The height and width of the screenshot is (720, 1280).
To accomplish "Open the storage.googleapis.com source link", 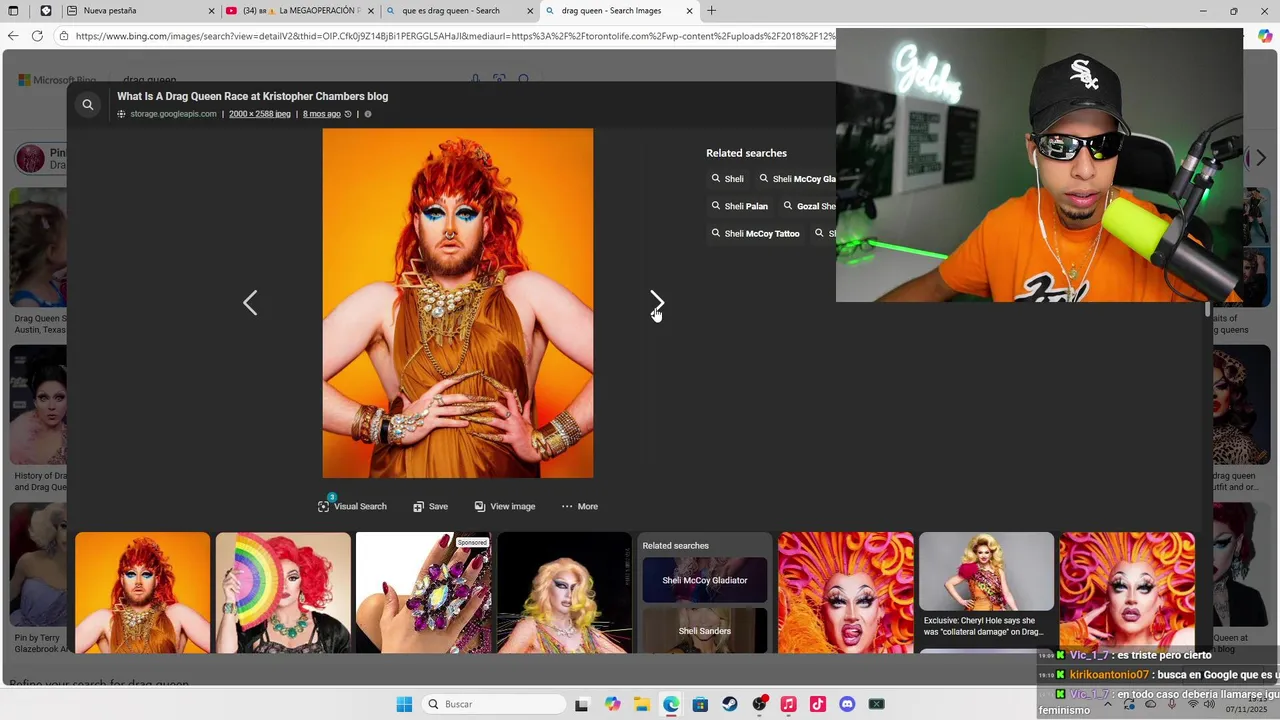I will (173, 114).
